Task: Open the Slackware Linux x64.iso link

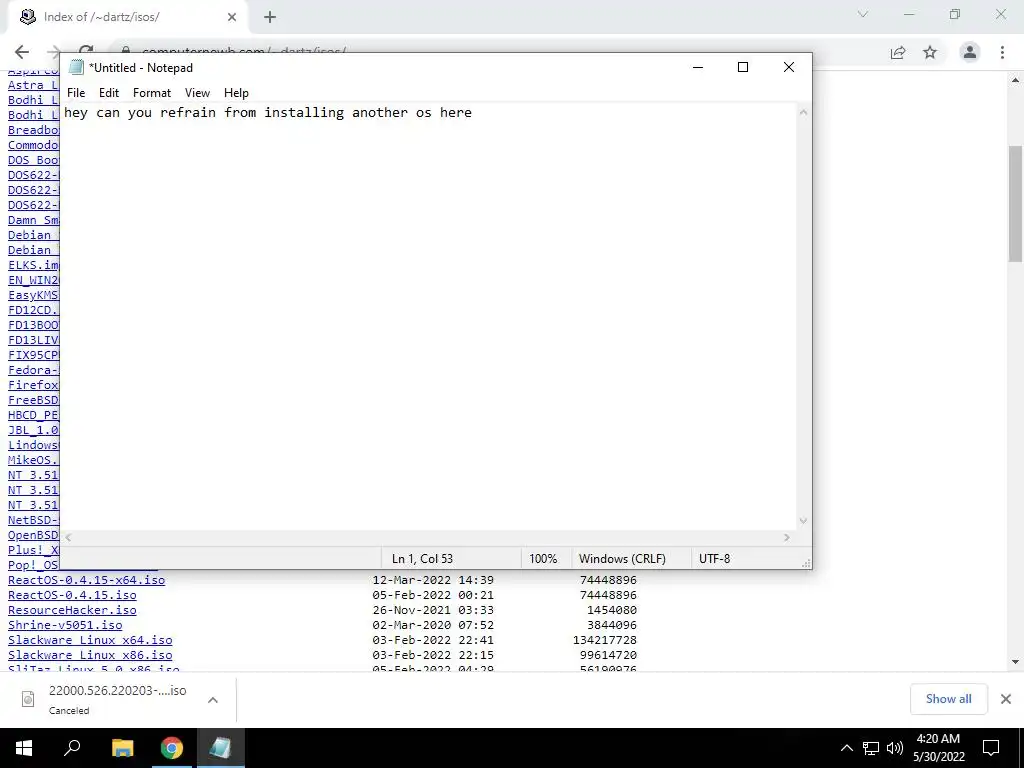Action: click(x=90, y=640)
